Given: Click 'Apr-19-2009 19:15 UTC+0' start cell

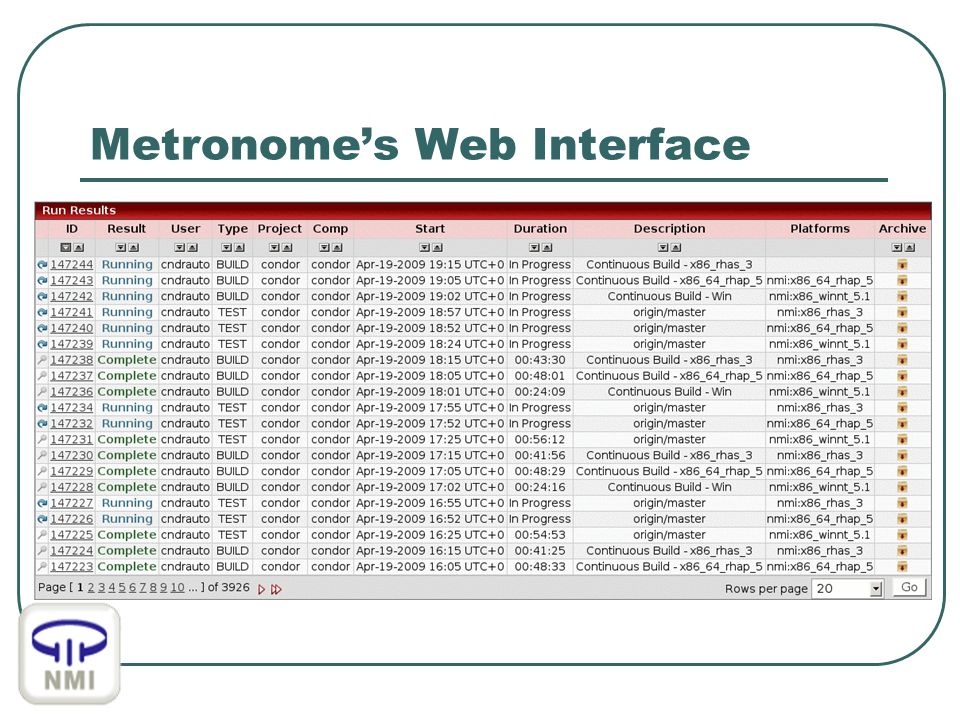Looking at the screenshot, I should [x=430, y=265].
